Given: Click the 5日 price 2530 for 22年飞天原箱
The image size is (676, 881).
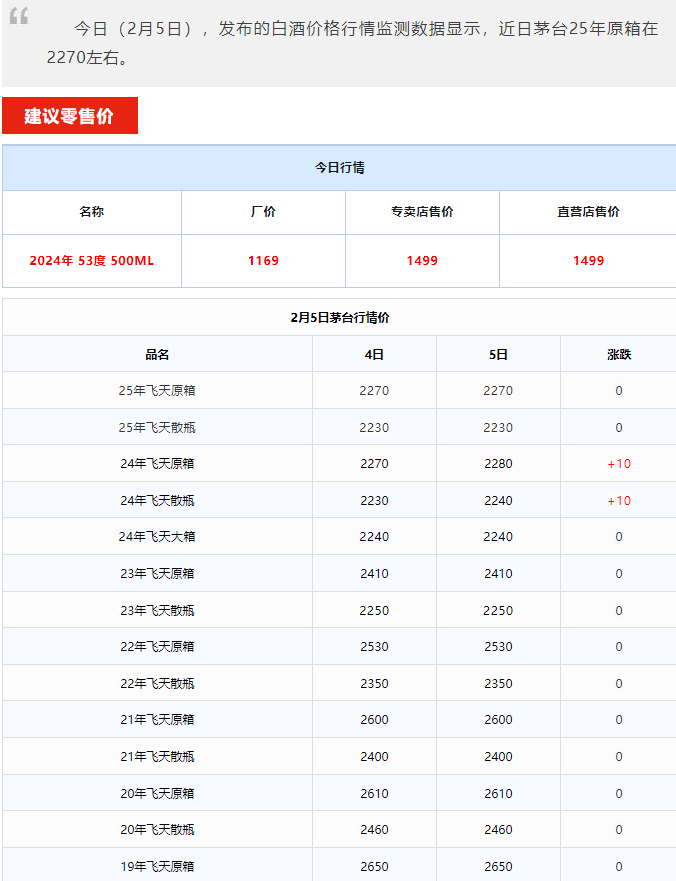Looking at the screenshot, I should pyautogui.click(x=498, y=647).
